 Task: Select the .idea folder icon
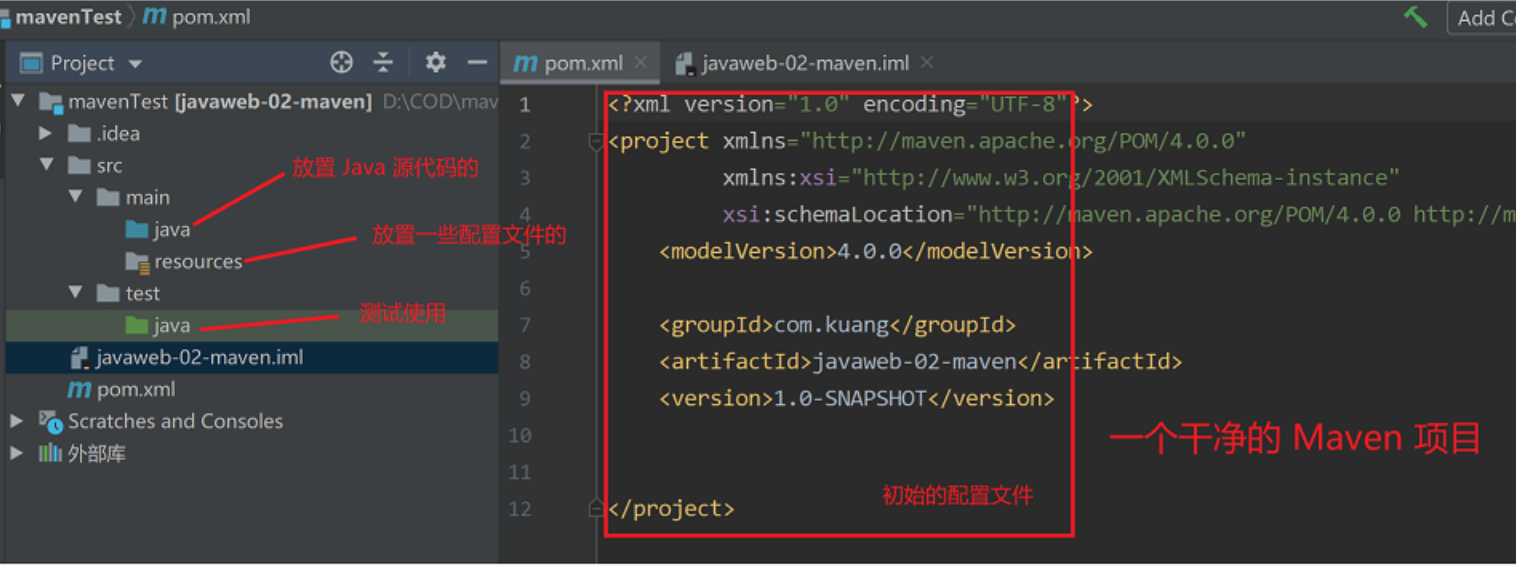[79, 133]
